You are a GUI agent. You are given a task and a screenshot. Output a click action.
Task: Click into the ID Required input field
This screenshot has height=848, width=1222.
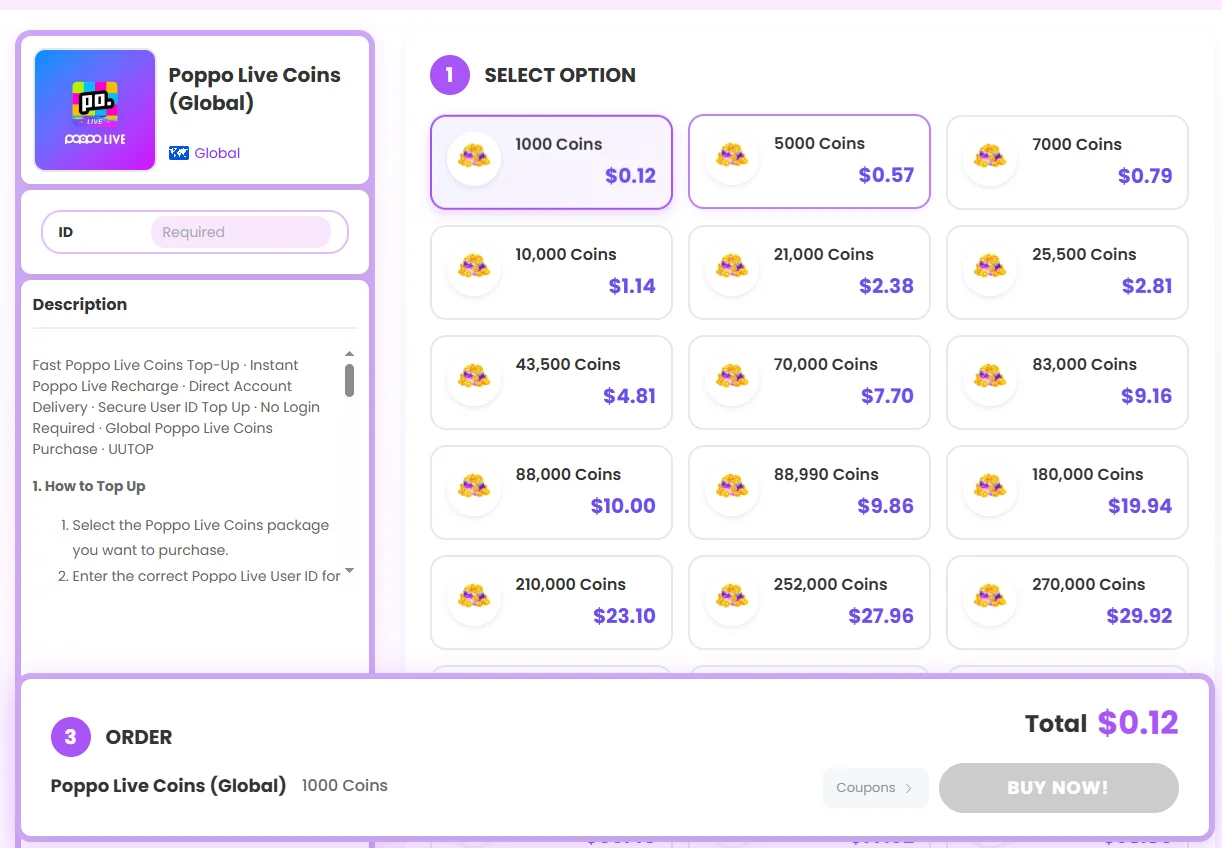point(240,232)
